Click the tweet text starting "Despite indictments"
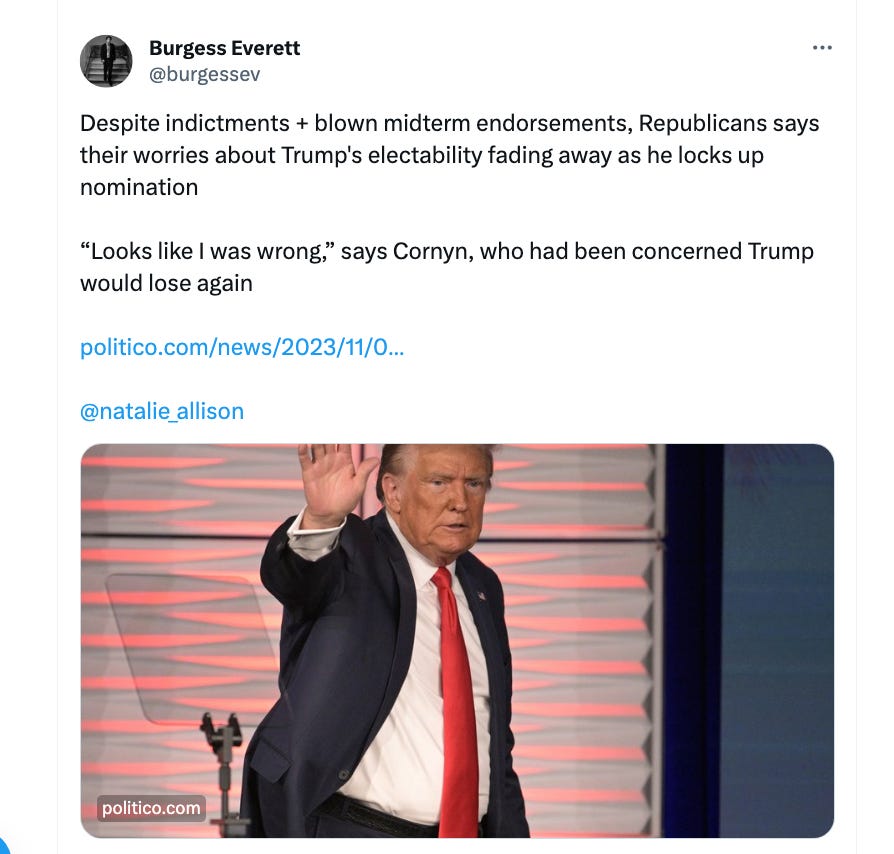Image resolution: width=894 pixels, height=854 pixels. tap(449, 155)
